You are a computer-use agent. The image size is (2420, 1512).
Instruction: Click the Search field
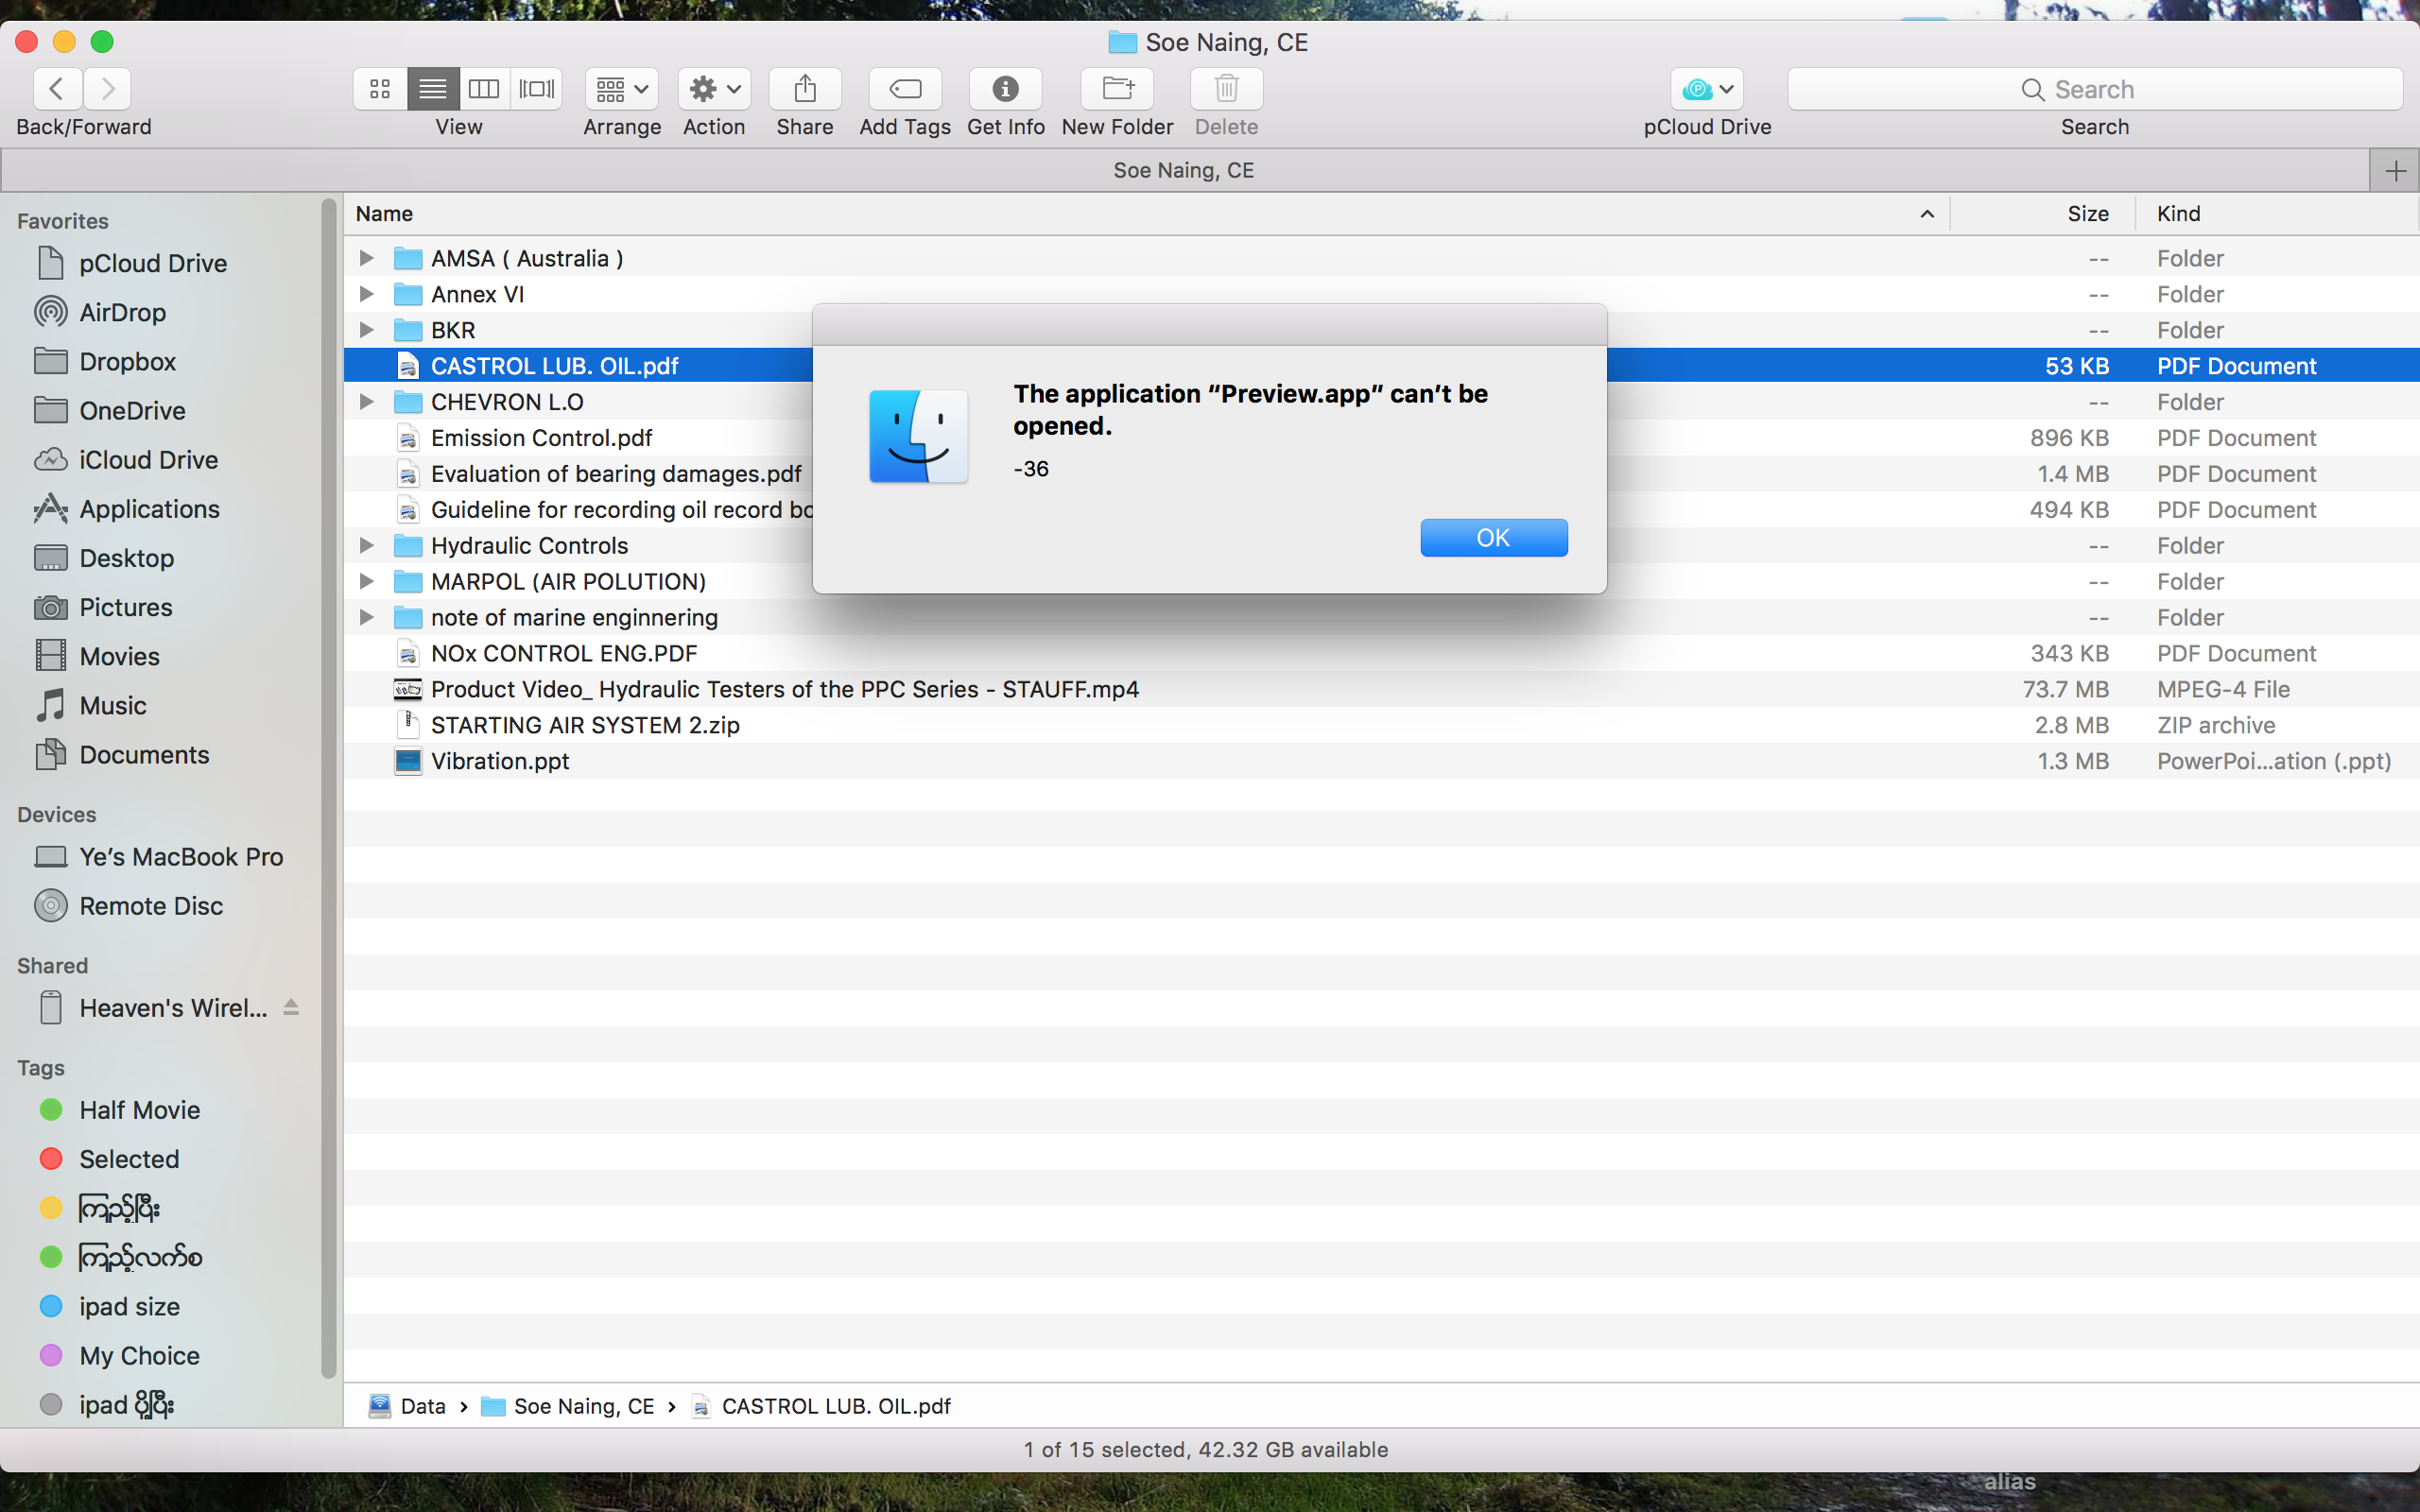click(2094, 89)
